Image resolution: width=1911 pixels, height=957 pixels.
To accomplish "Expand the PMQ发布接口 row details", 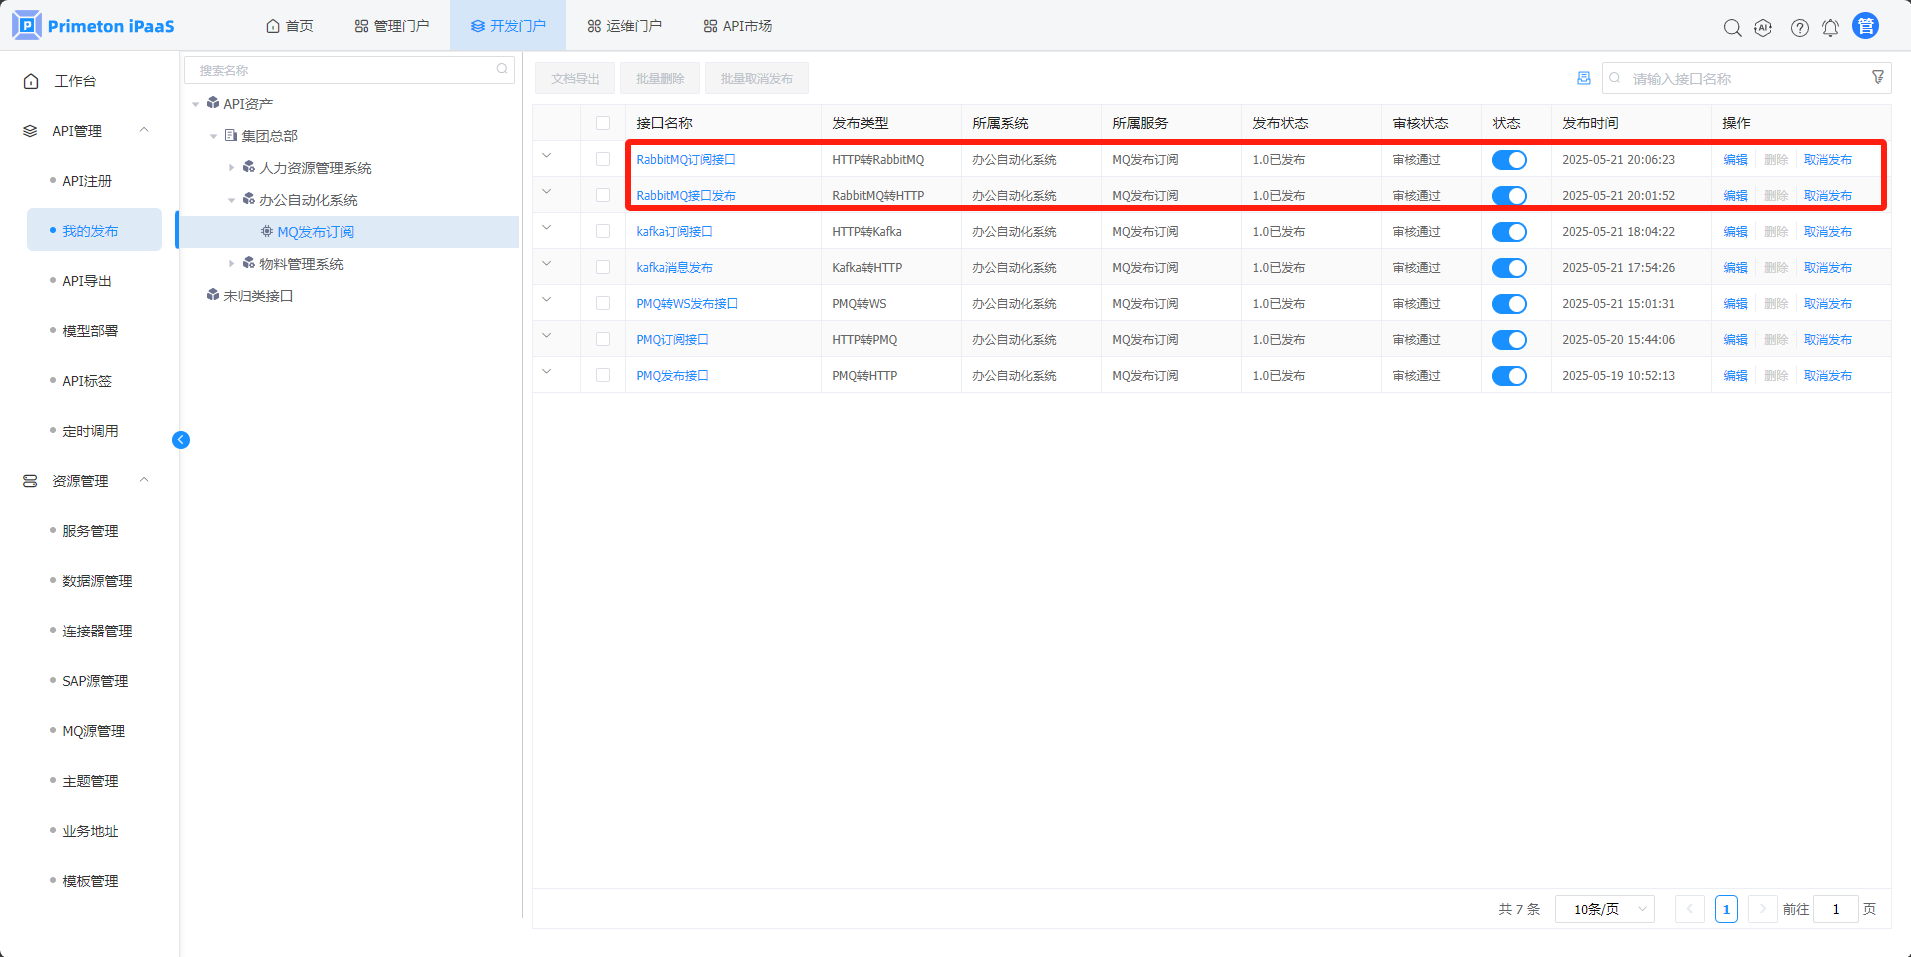I will [x=547, y=372].
